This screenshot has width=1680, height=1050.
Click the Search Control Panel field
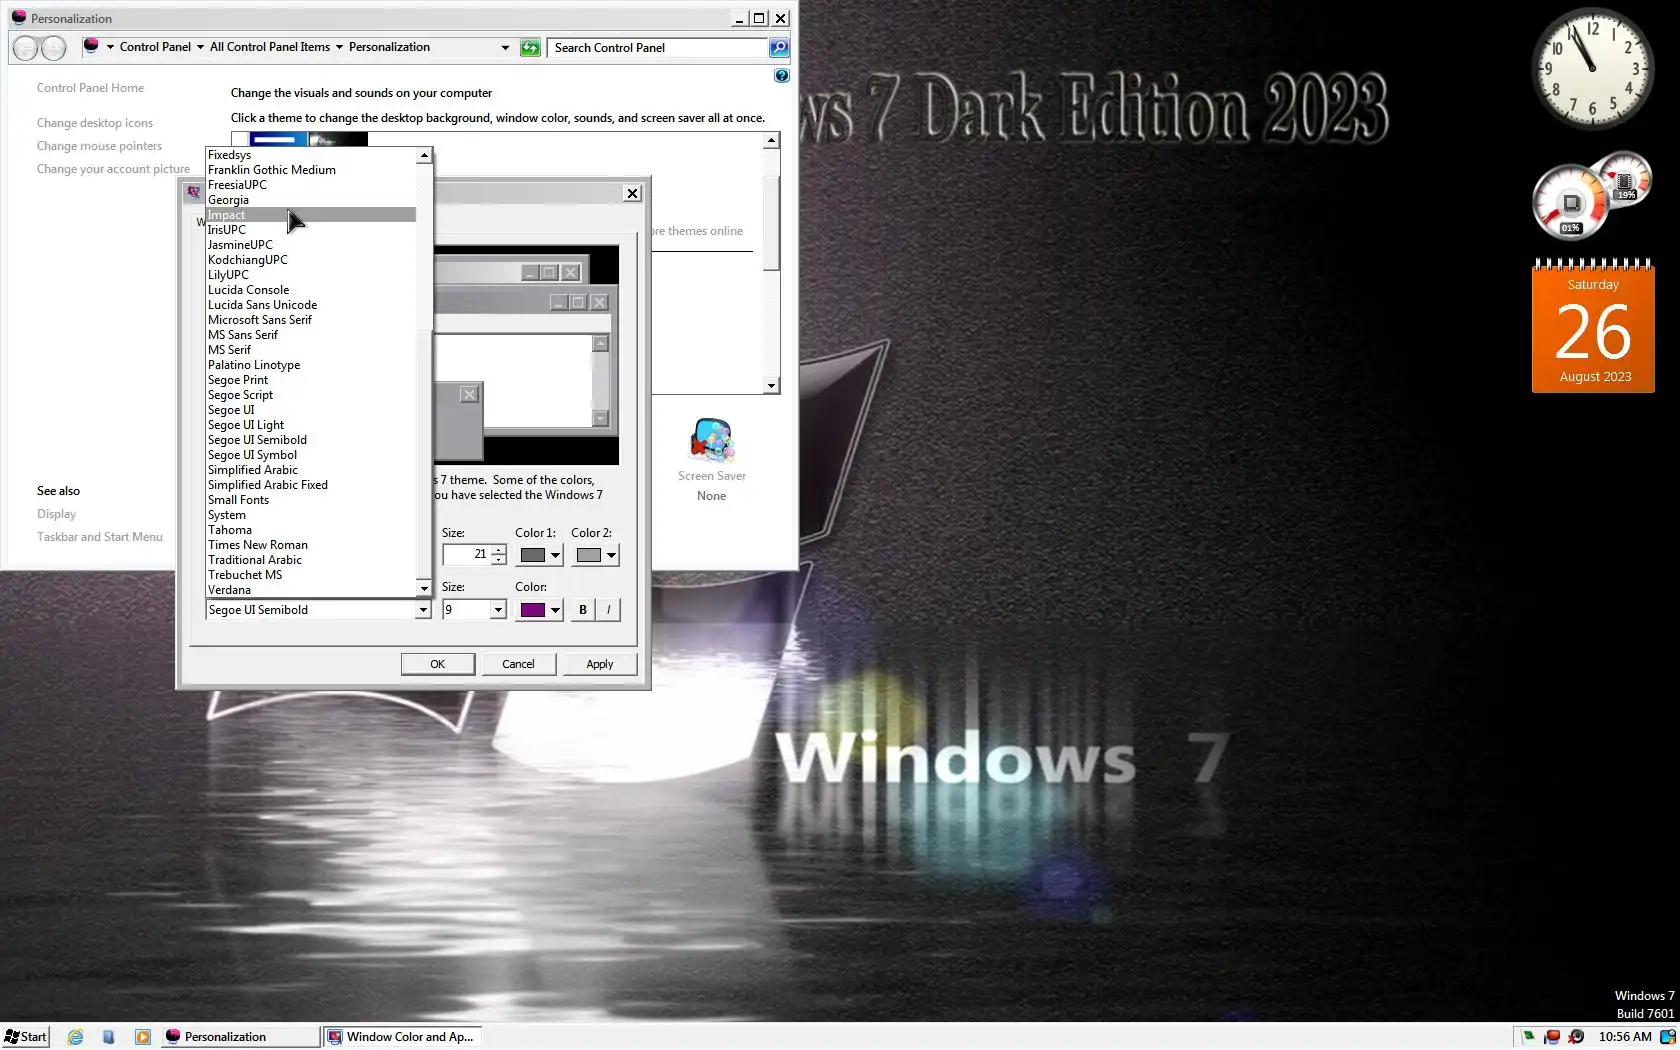[658, 47]
